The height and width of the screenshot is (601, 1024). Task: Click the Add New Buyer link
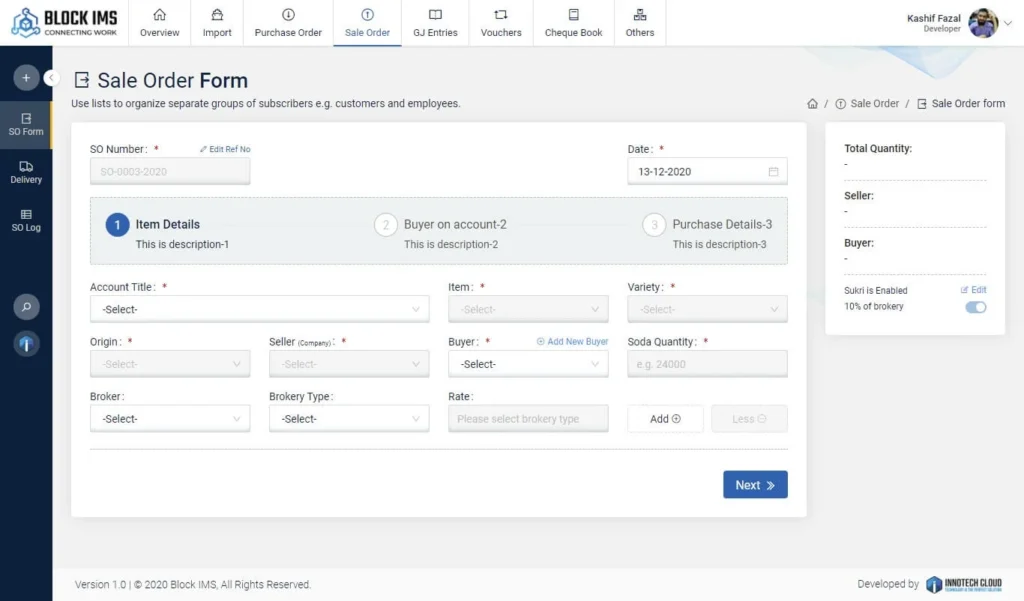pos(572,342)
